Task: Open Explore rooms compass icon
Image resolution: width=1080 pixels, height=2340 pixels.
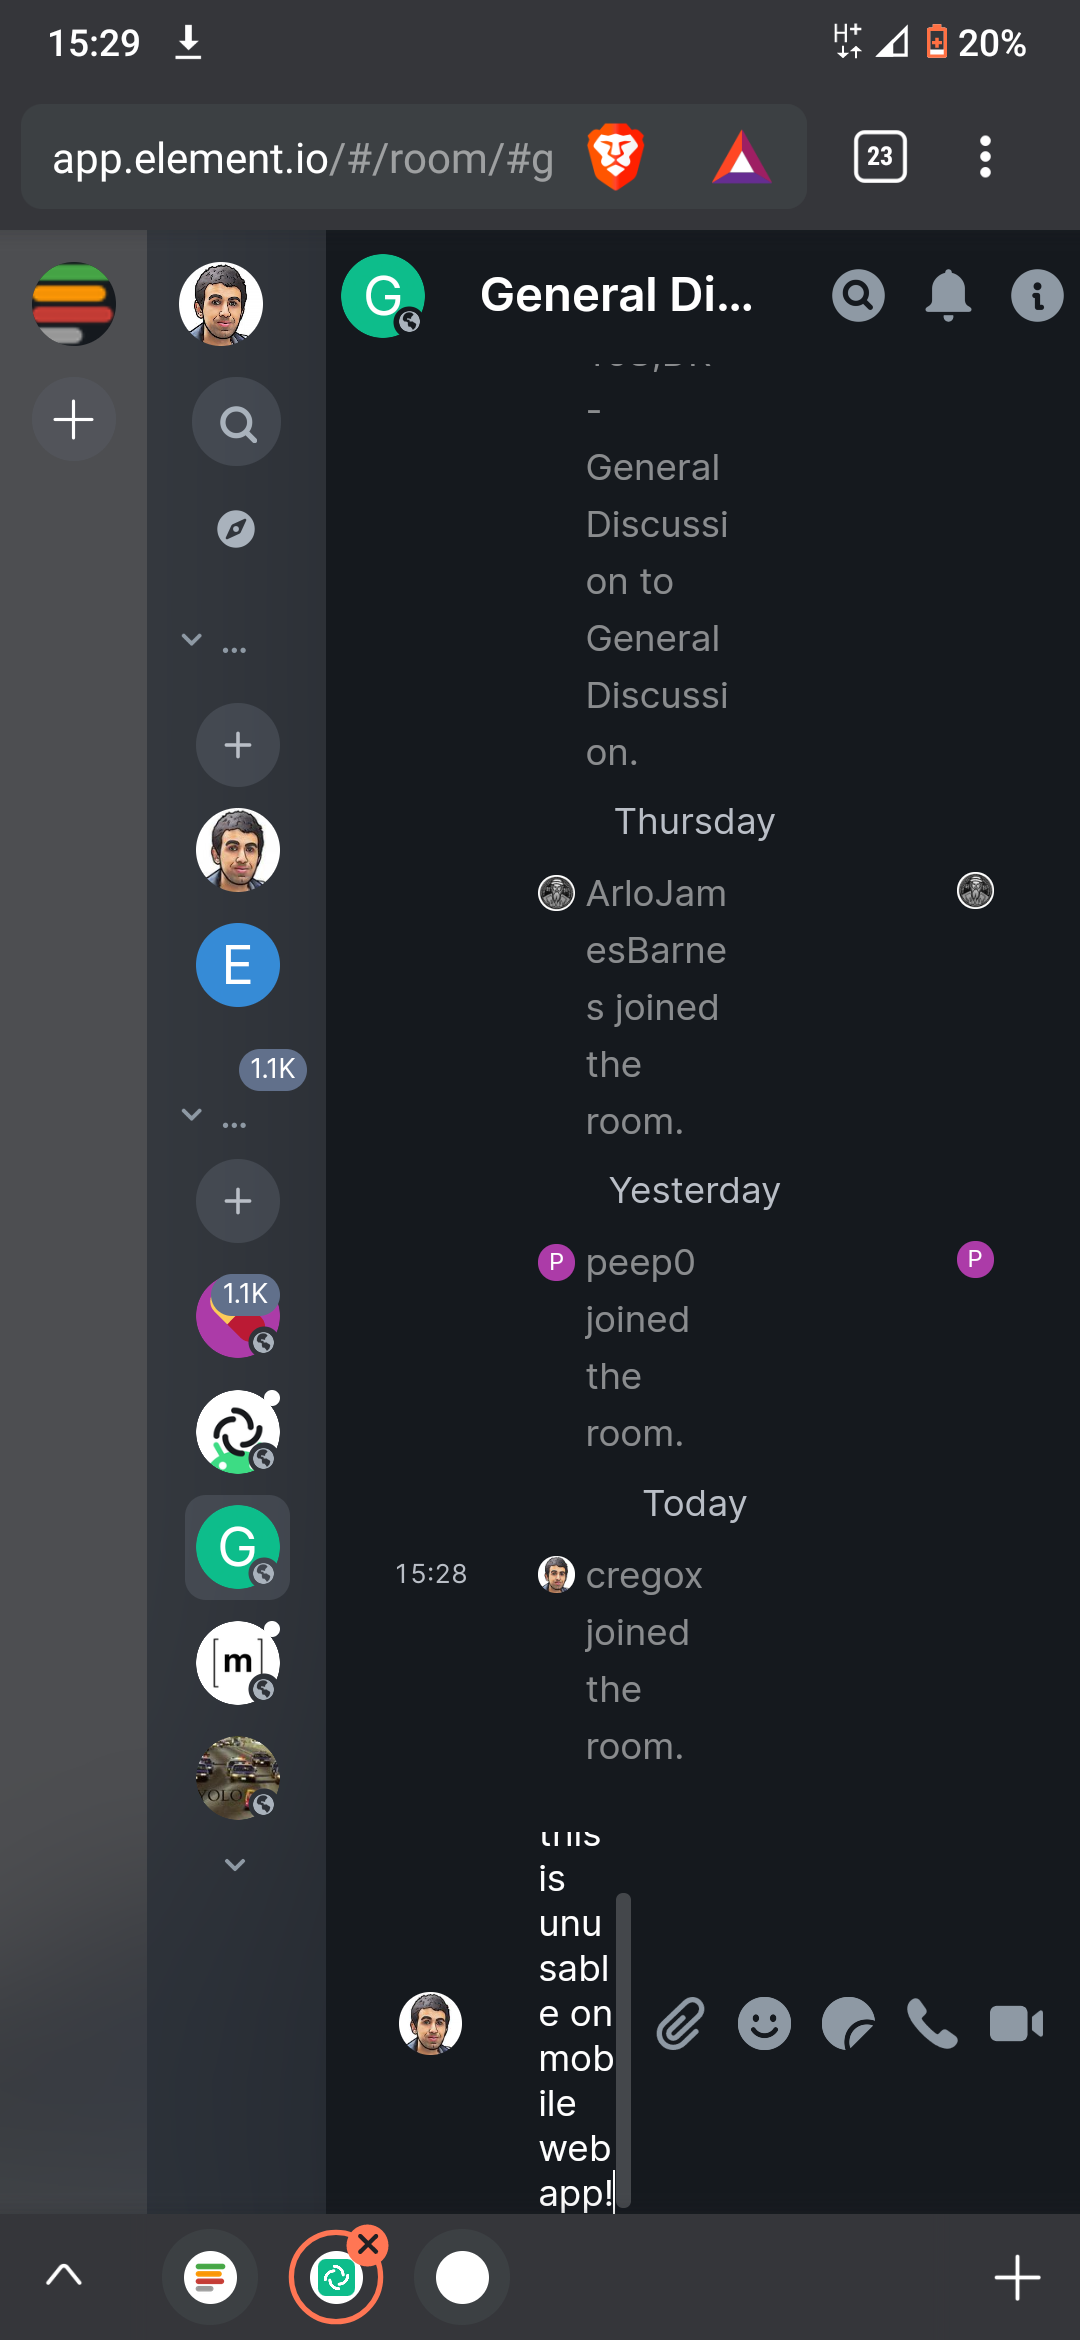Action: click(x=236, y=529)
